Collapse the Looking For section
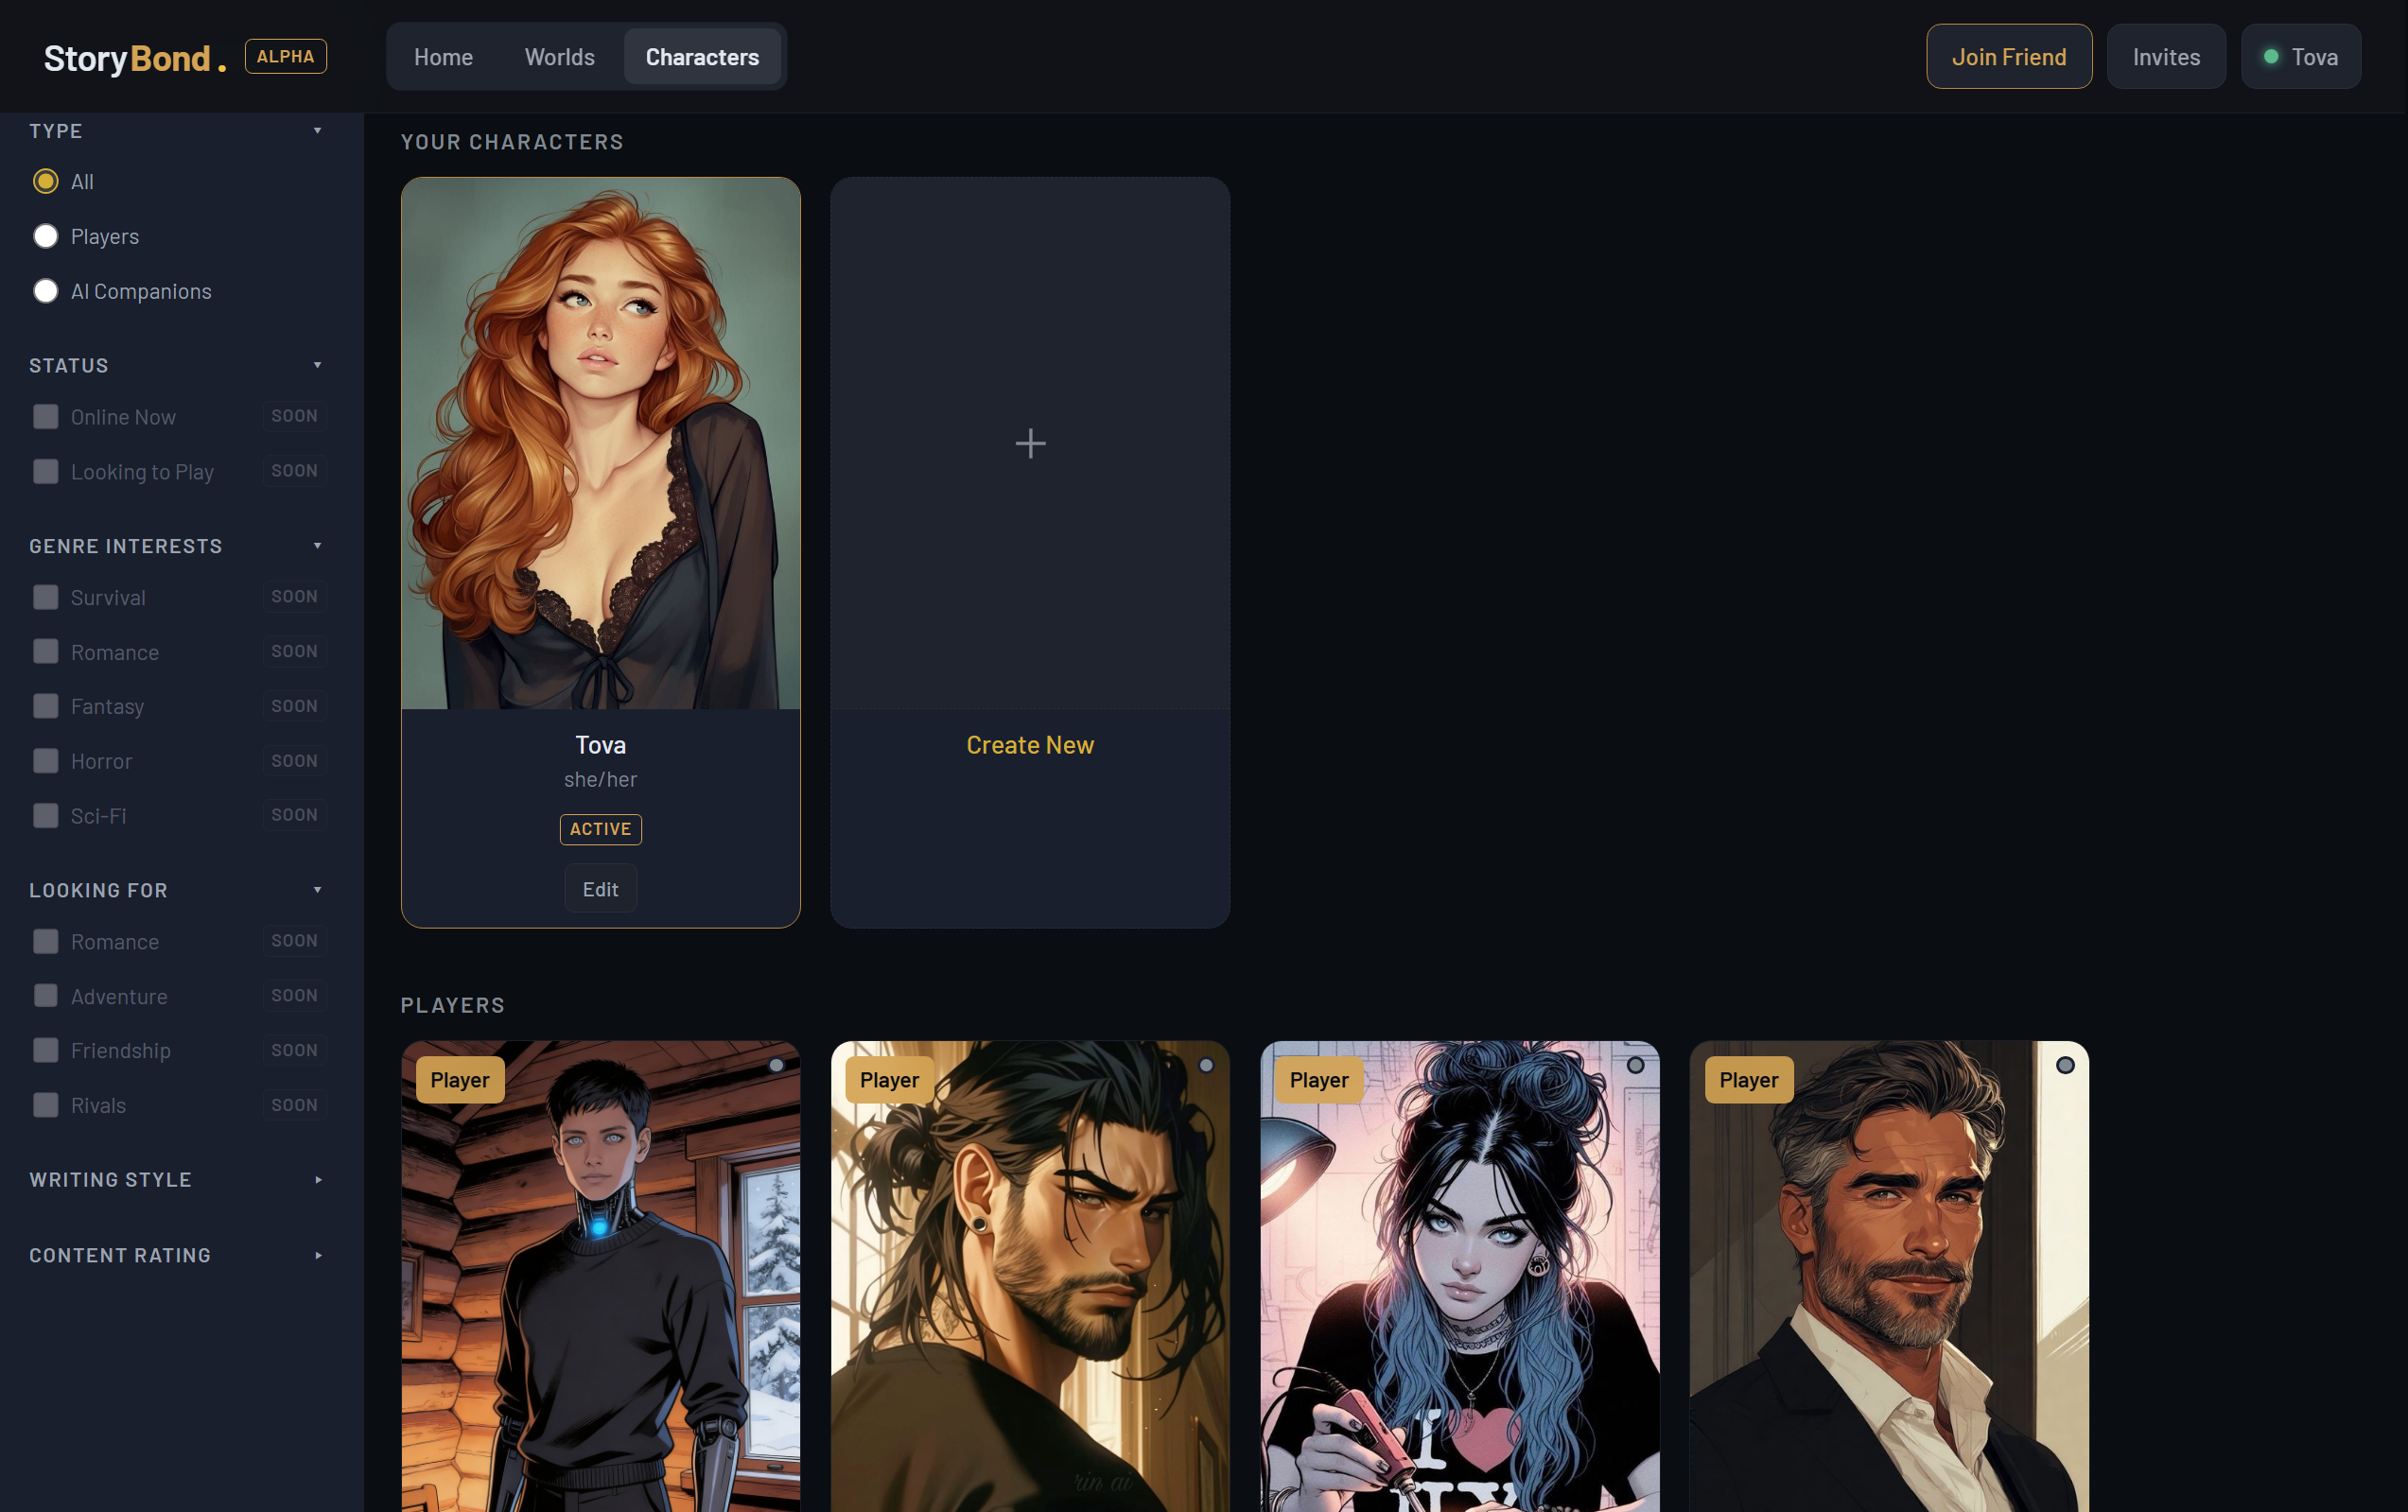This screenshot has width=2408, height=1512. 317,890
